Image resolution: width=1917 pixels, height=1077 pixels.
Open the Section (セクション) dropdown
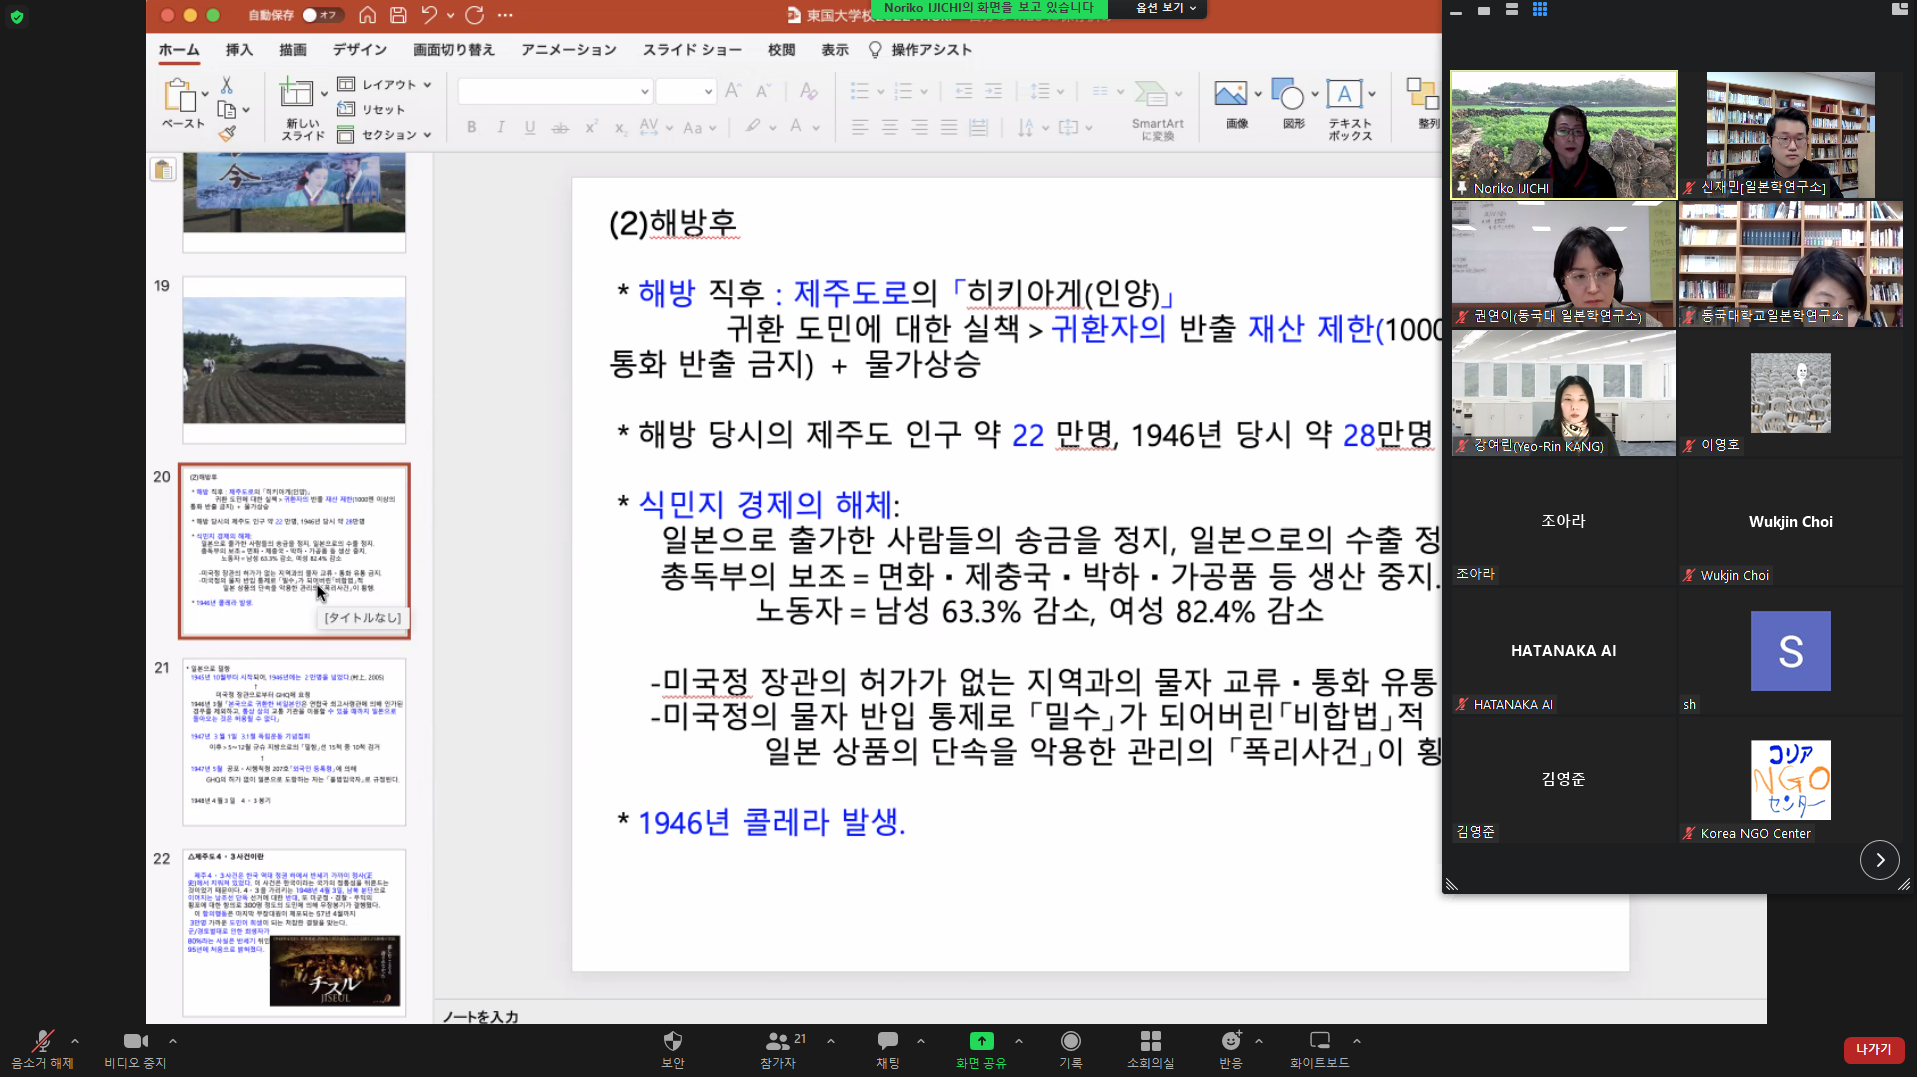385,134
